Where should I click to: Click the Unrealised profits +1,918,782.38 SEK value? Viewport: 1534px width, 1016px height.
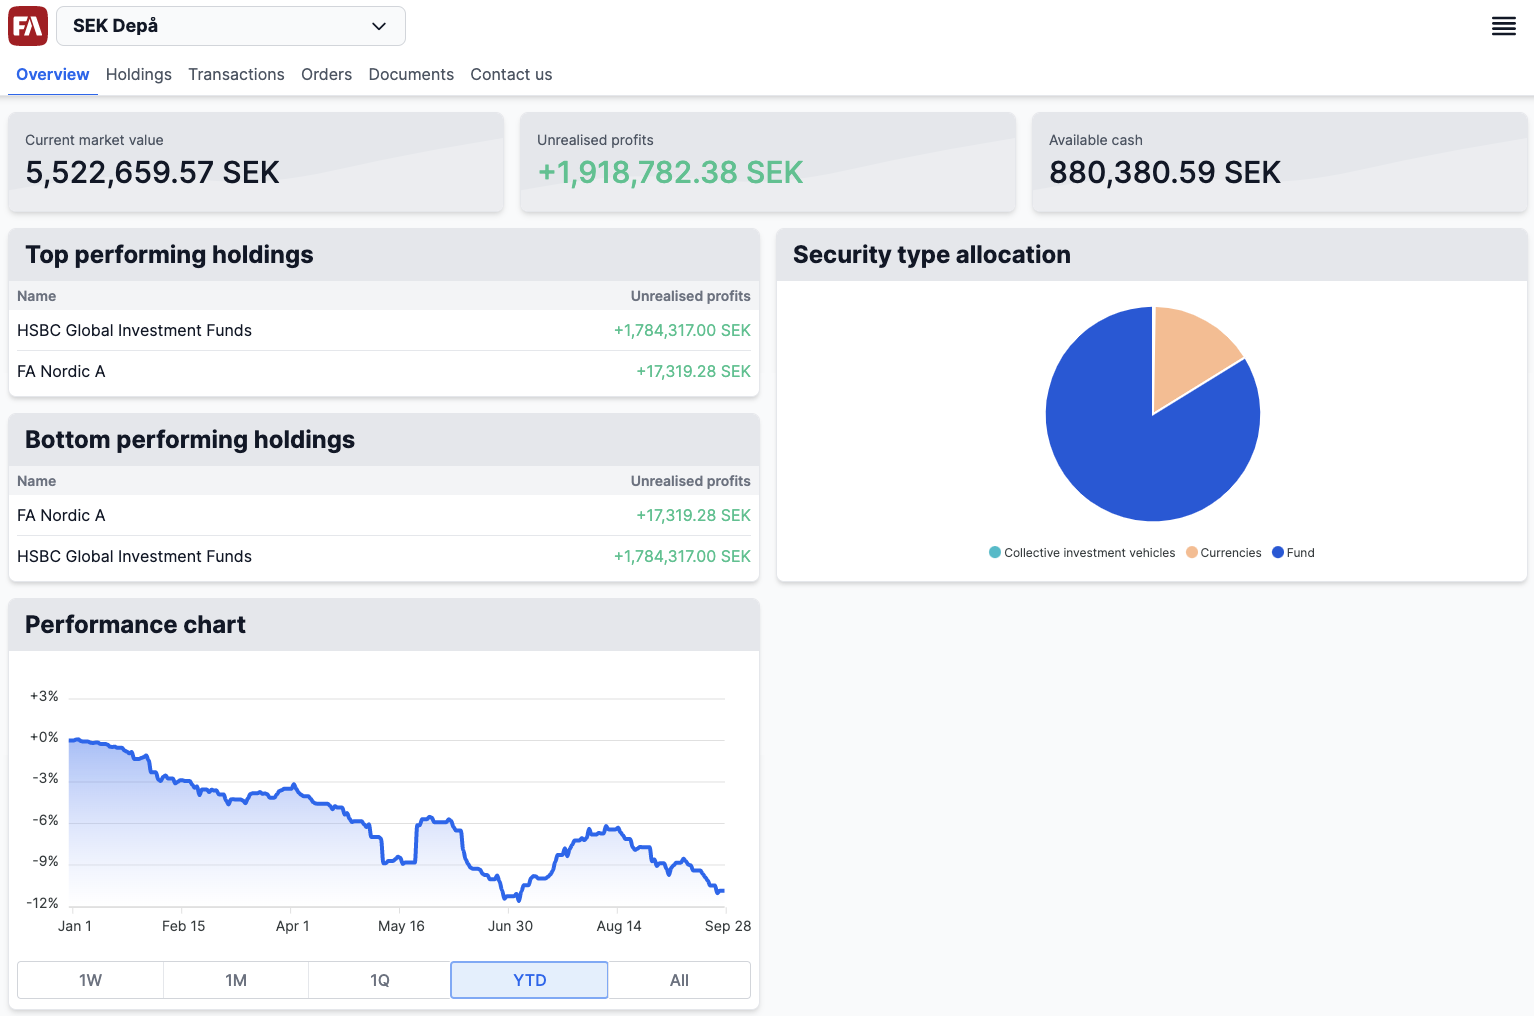pos(670,172)
